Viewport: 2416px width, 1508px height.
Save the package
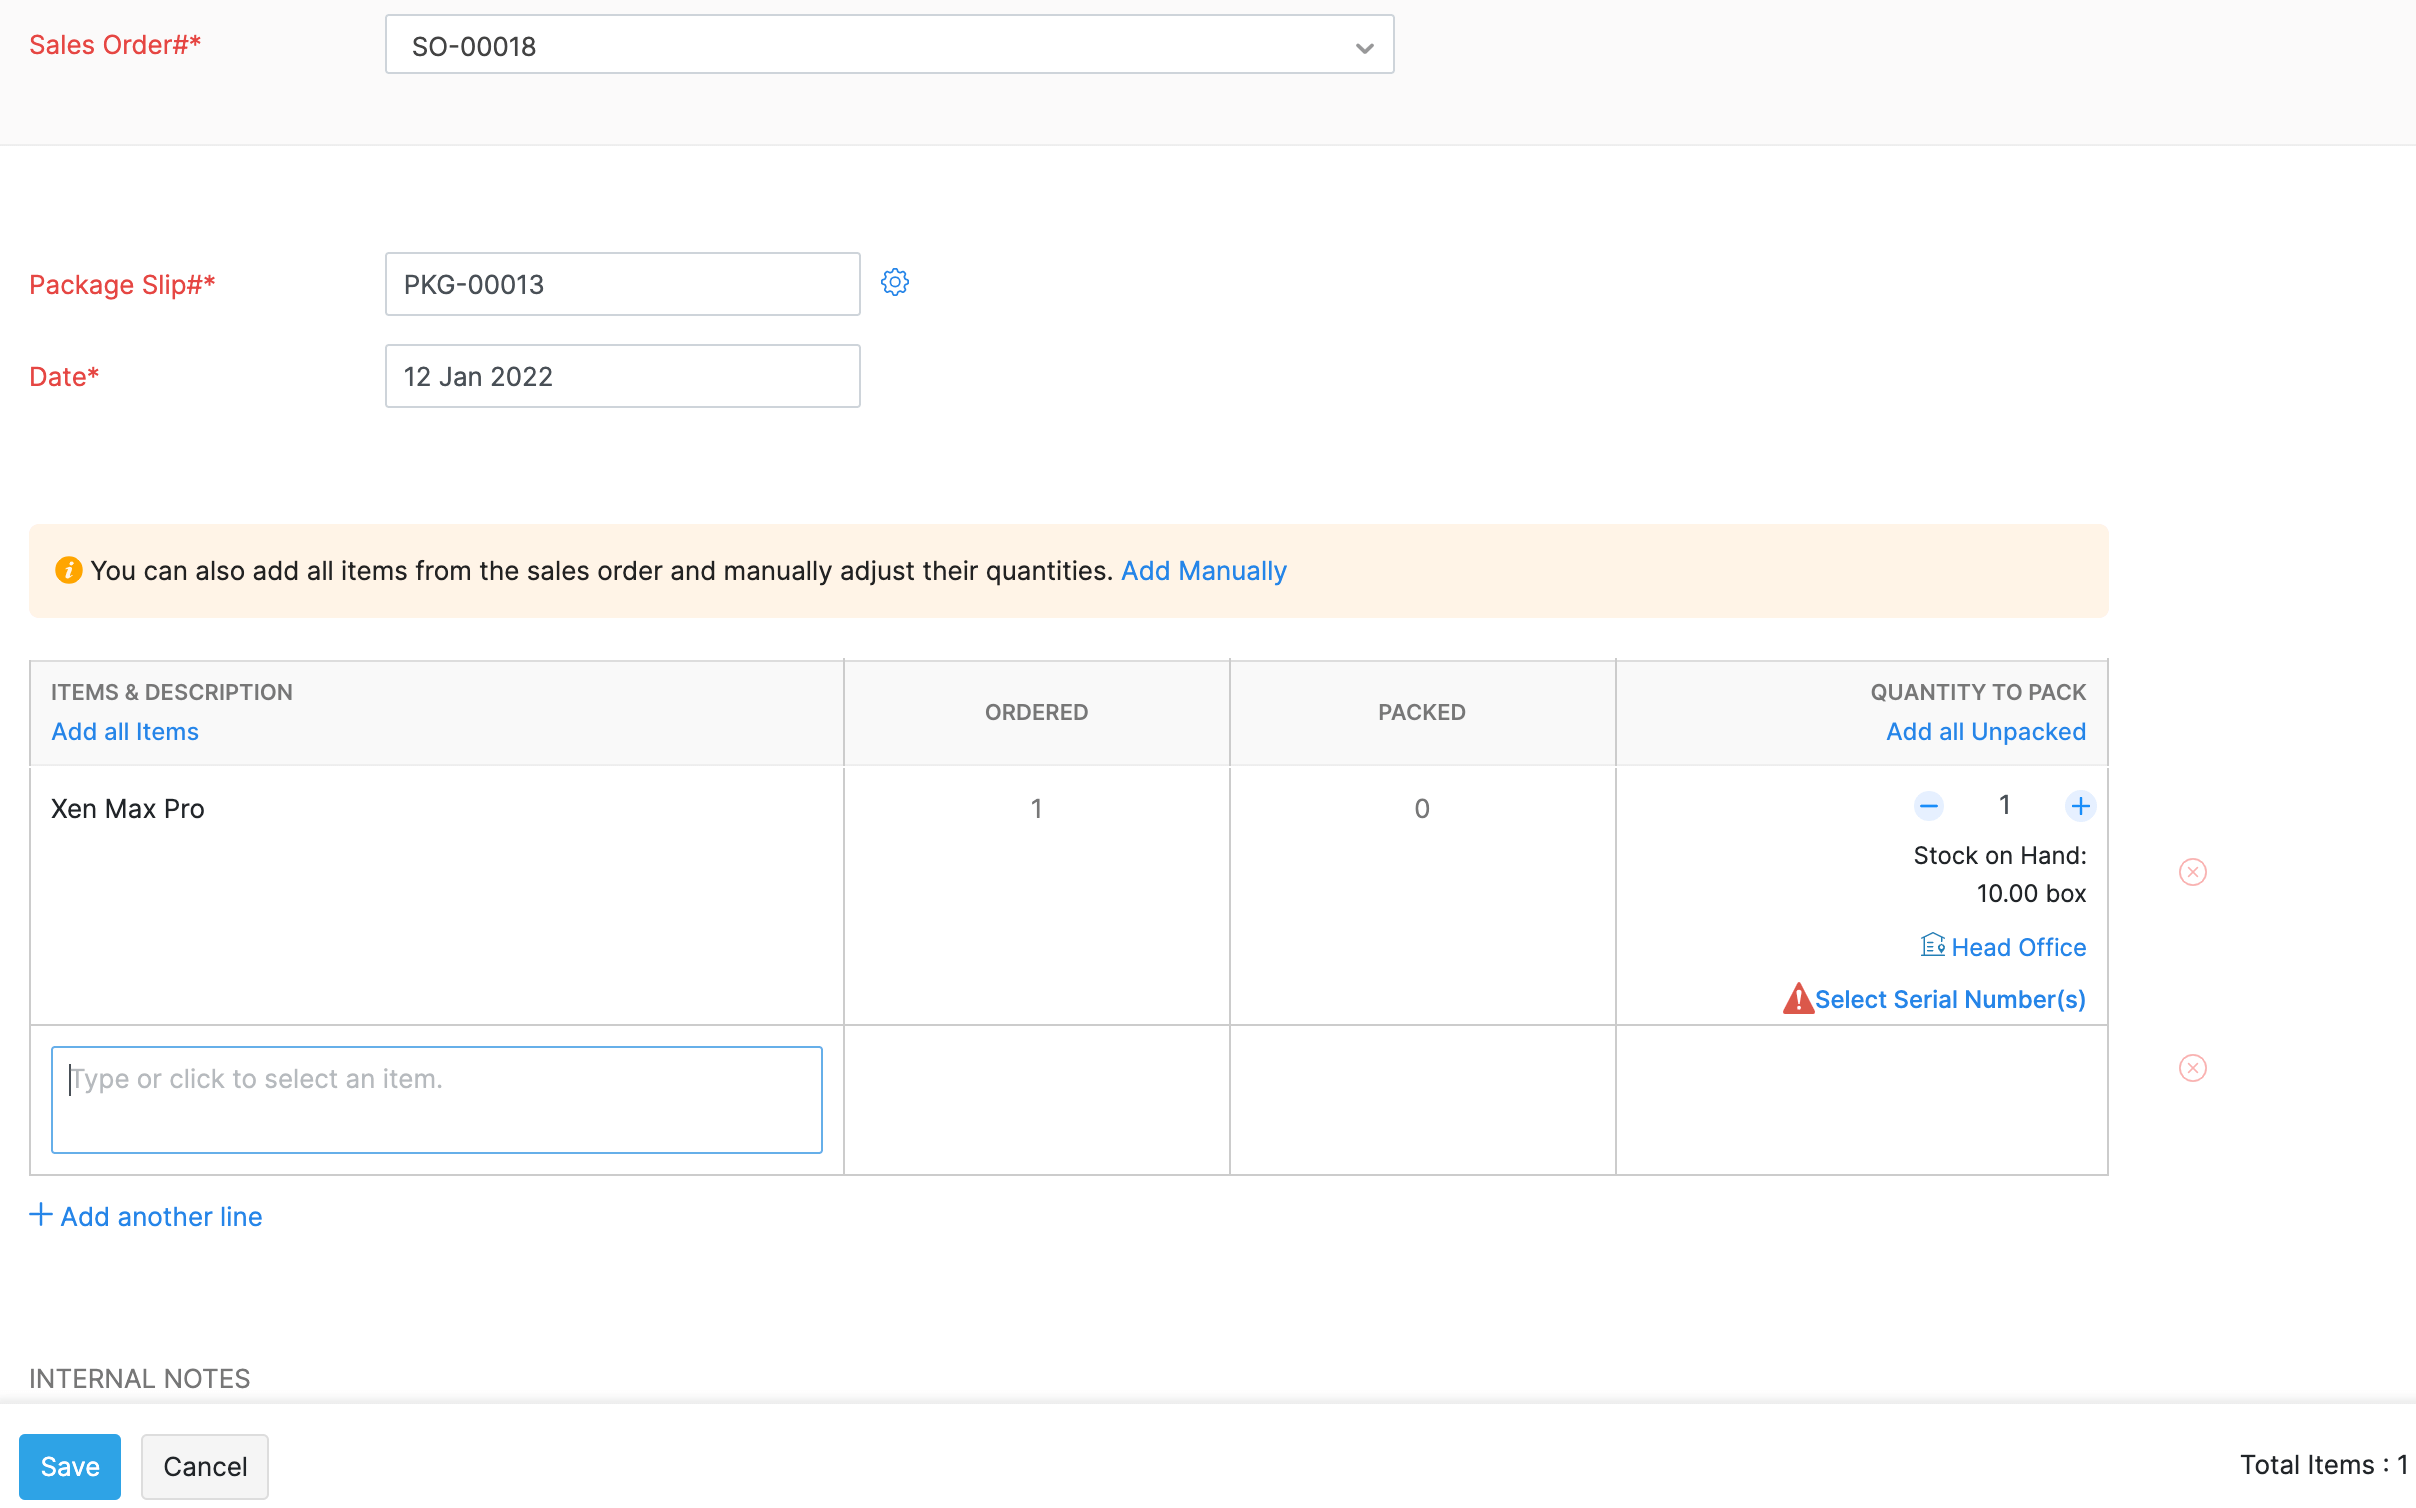pos(69,1466)
